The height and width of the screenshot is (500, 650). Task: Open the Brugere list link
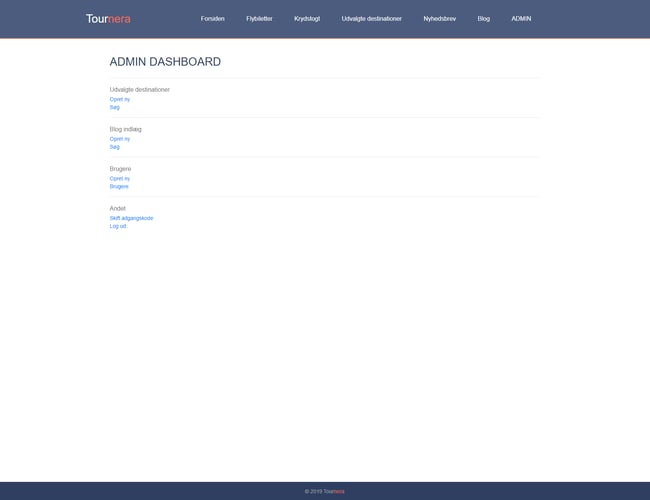click(119, 186)
